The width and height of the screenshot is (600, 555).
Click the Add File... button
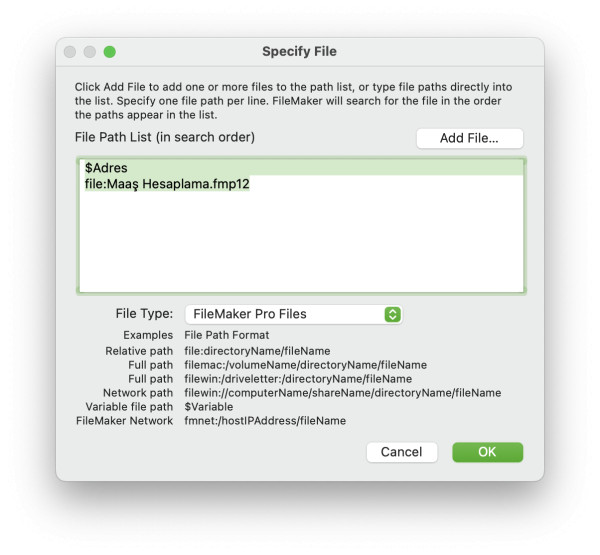(470, 138)
